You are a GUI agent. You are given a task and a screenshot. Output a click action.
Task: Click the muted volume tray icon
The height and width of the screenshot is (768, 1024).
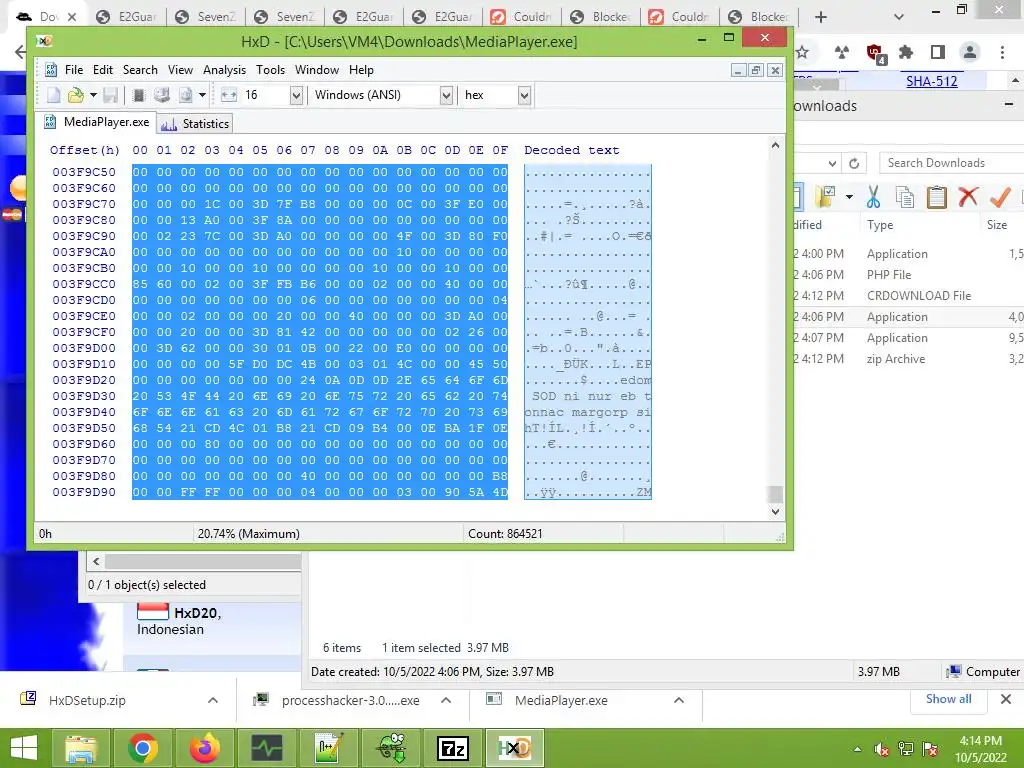[x=882, y=749]
